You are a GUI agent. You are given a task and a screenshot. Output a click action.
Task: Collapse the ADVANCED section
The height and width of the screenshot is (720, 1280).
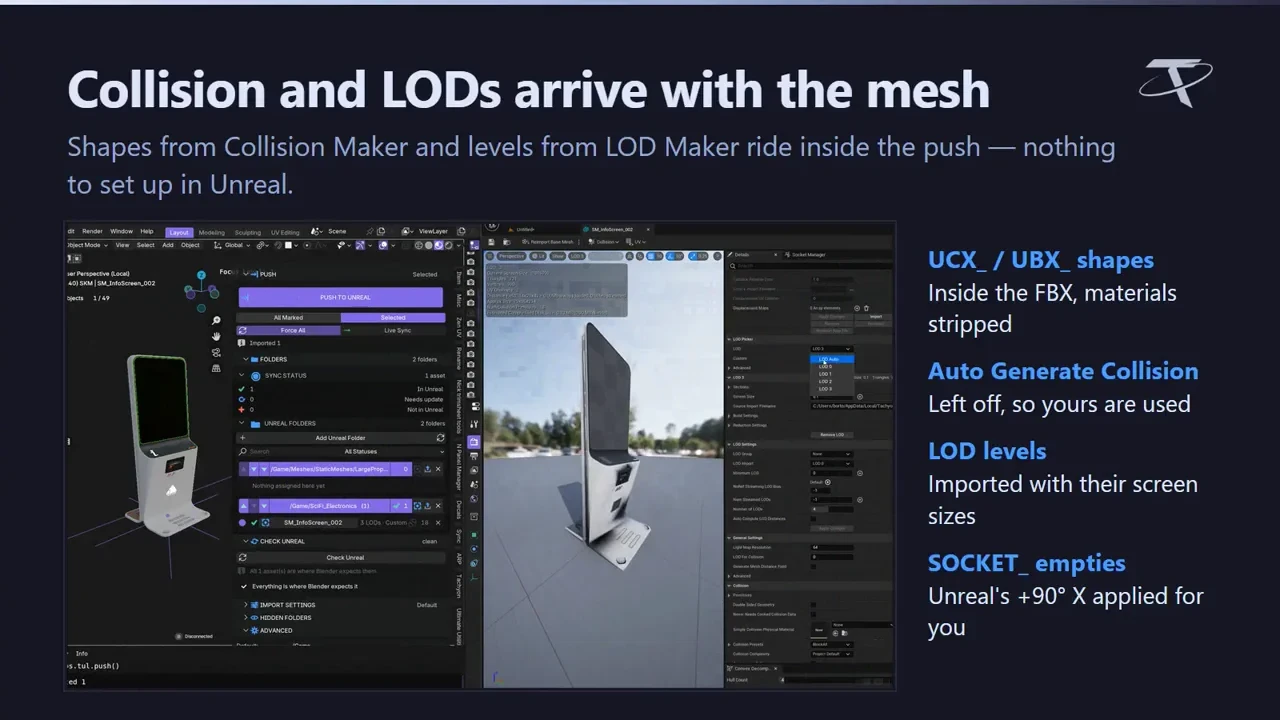pos(340,630)
